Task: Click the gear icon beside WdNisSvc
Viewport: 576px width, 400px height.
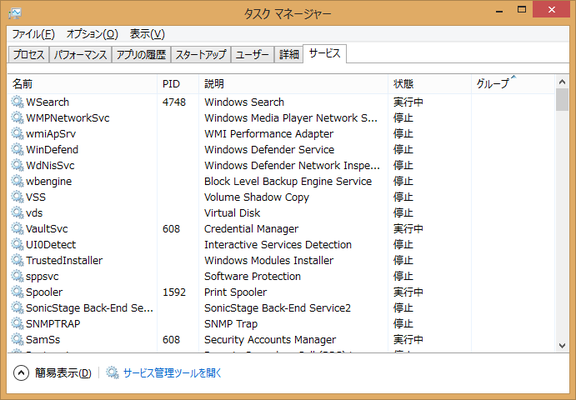Action: click(x=17, y=165)
